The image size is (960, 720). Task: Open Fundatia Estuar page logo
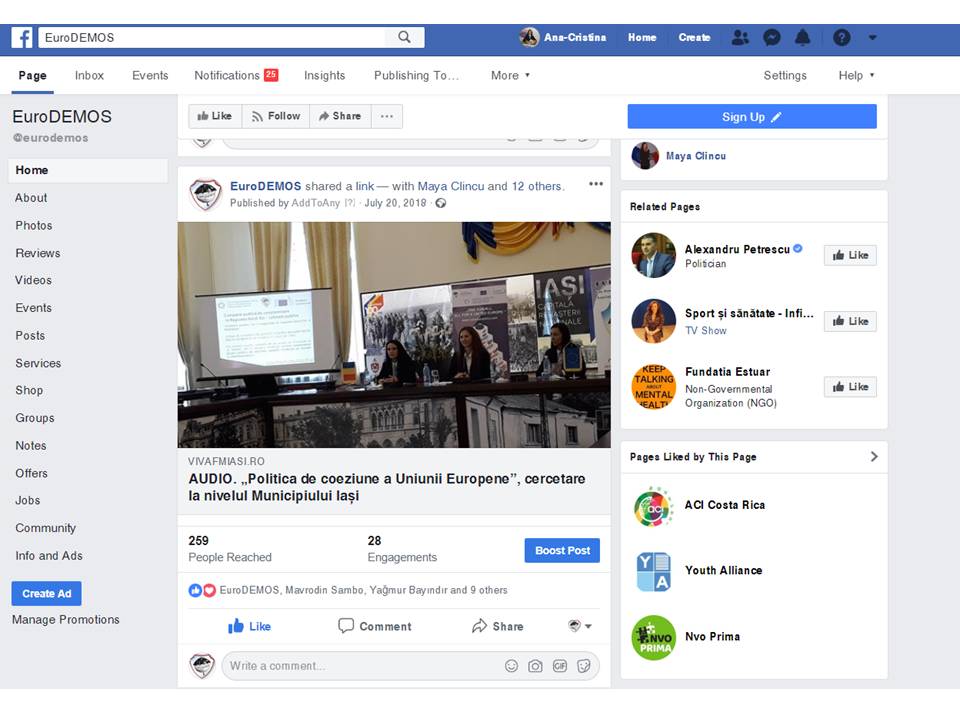pos(653,387)
